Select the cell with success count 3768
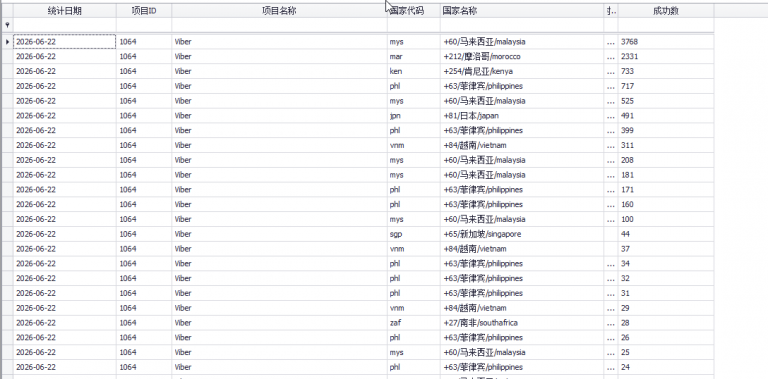The image size is (768, 379). pyautogui.click(x=666, y=42)
